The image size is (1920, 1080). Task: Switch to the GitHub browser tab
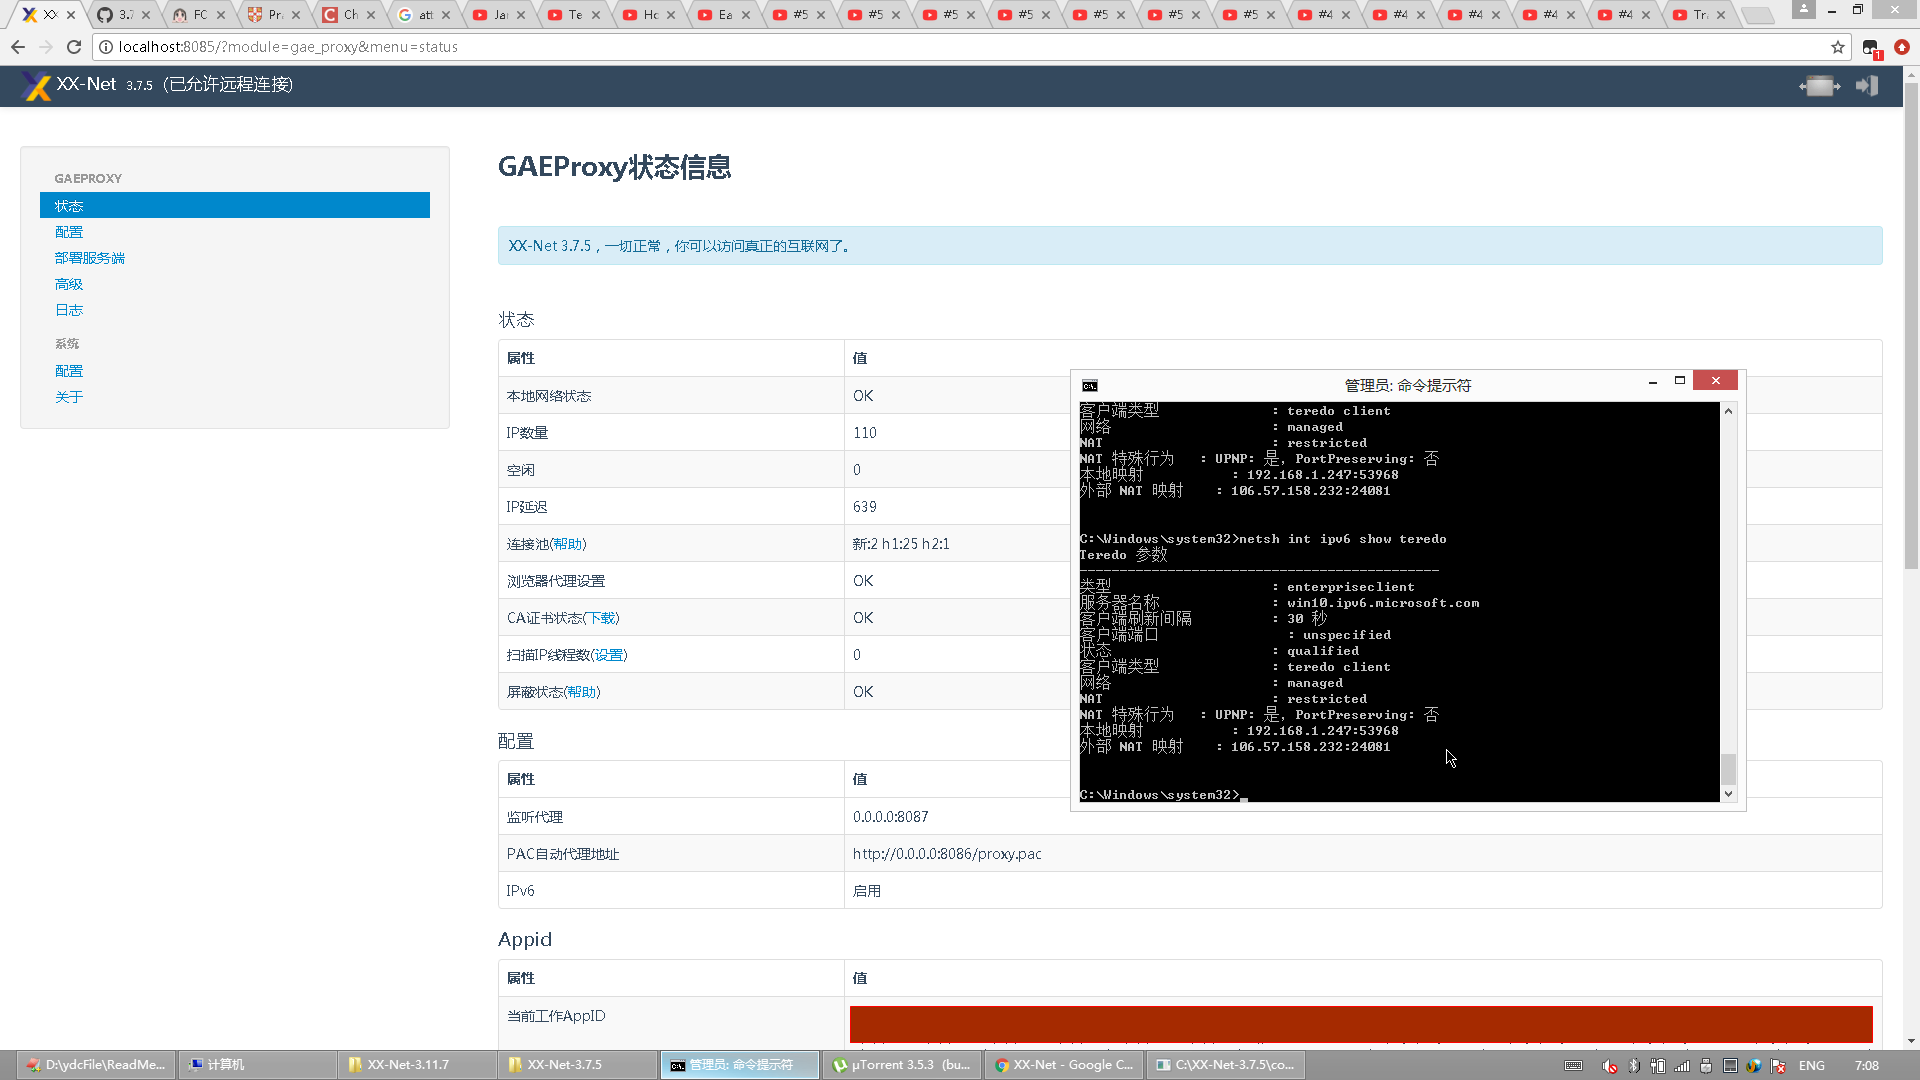(125, 15)
